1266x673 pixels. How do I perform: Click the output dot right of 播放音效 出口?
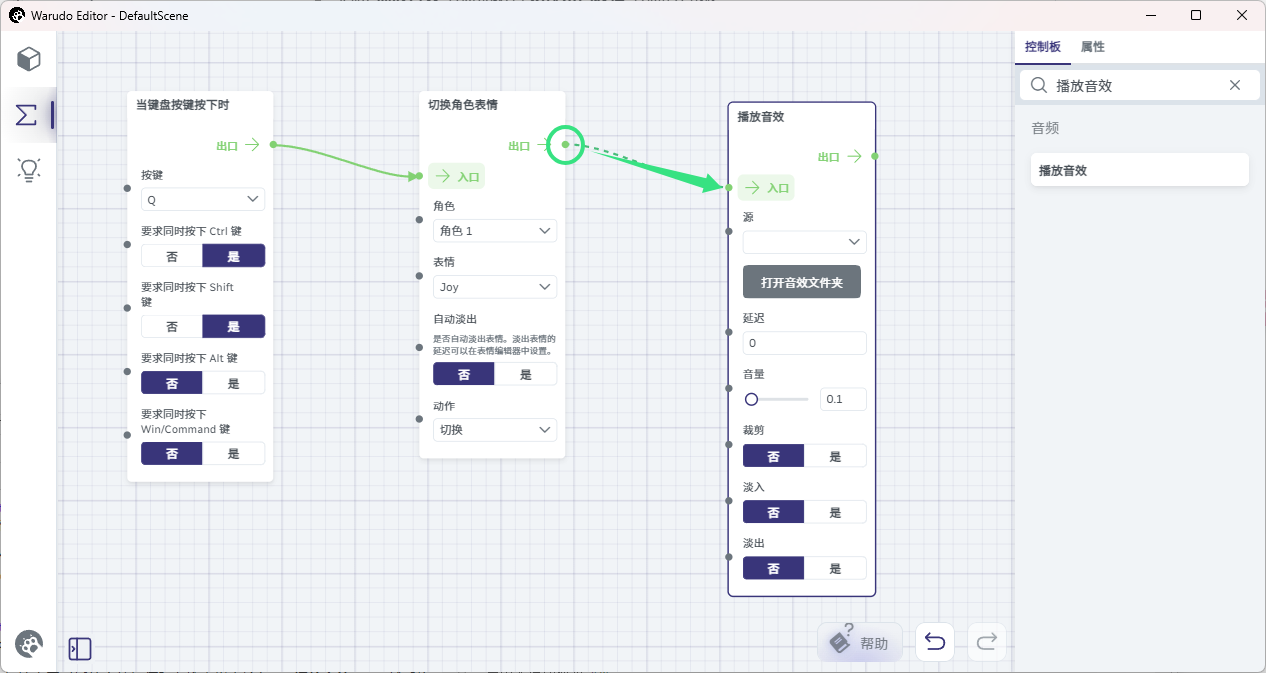point(875,156)
